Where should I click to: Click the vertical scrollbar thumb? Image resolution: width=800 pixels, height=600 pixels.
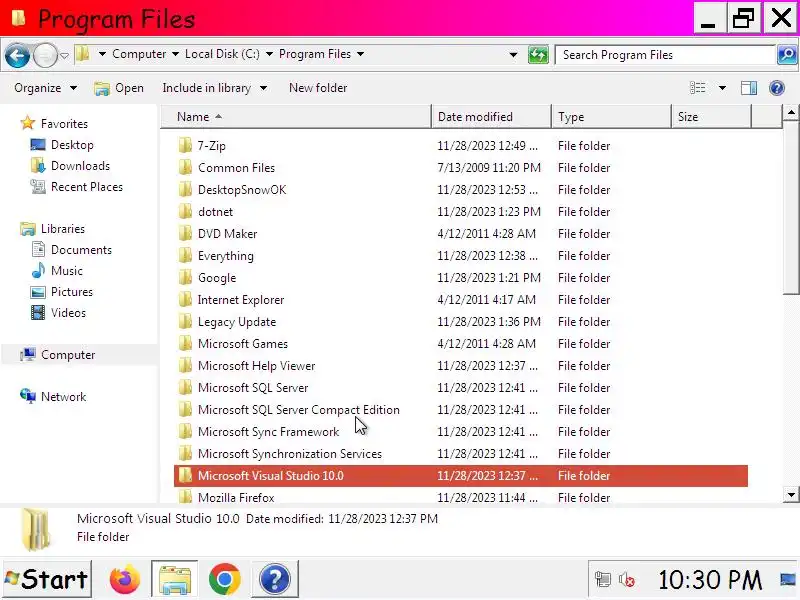(x=790, y=209)
